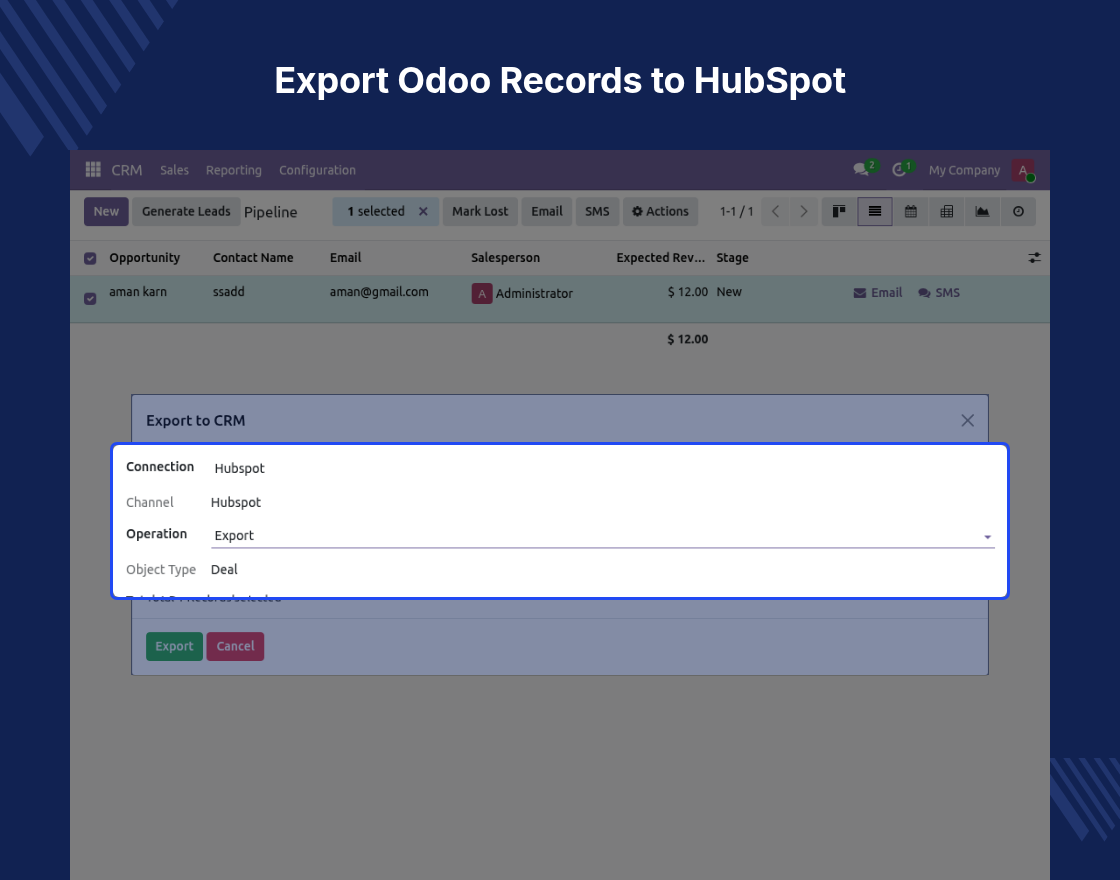The height and width of the screenshot is (880, 1120).
Task: Open the Operation dropdown
Action: pos(603,536)
